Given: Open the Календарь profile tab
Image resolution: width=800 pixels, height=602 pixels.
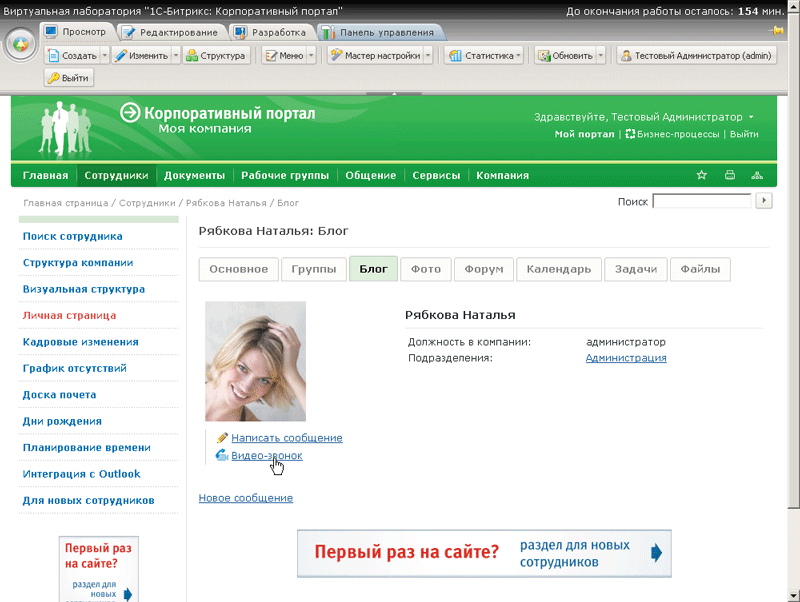Looking at the screenshot, I should 559,269.
